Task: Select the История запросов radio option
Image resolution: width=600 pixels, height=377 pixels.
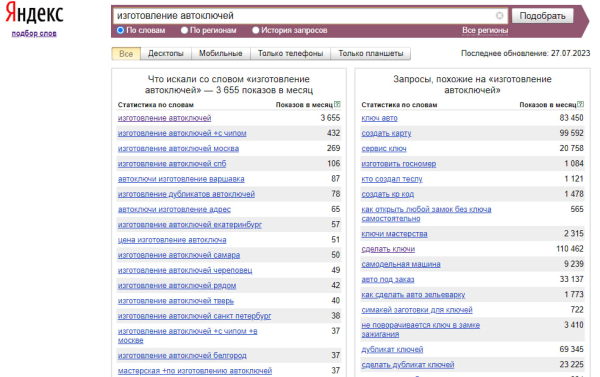Action: pyautogui.click(x=256, y=30)
